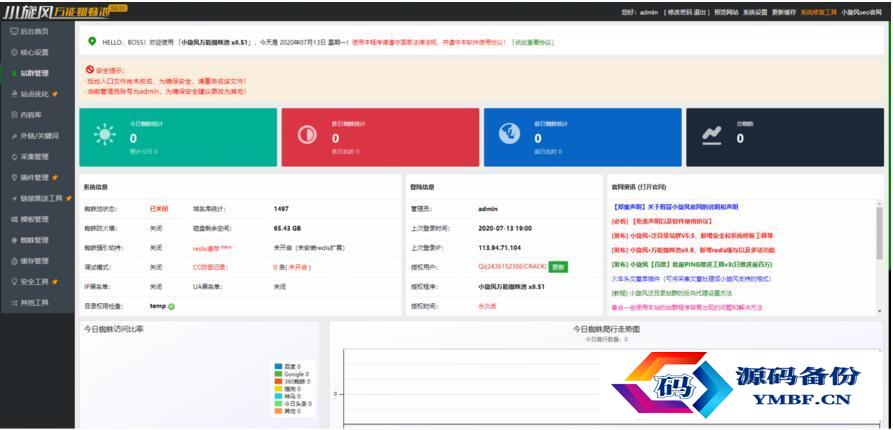Toggle the 今日头条 legend entry in chart
Image resolution: width=893 pixels, height=430 pixels.
(293, 403)
